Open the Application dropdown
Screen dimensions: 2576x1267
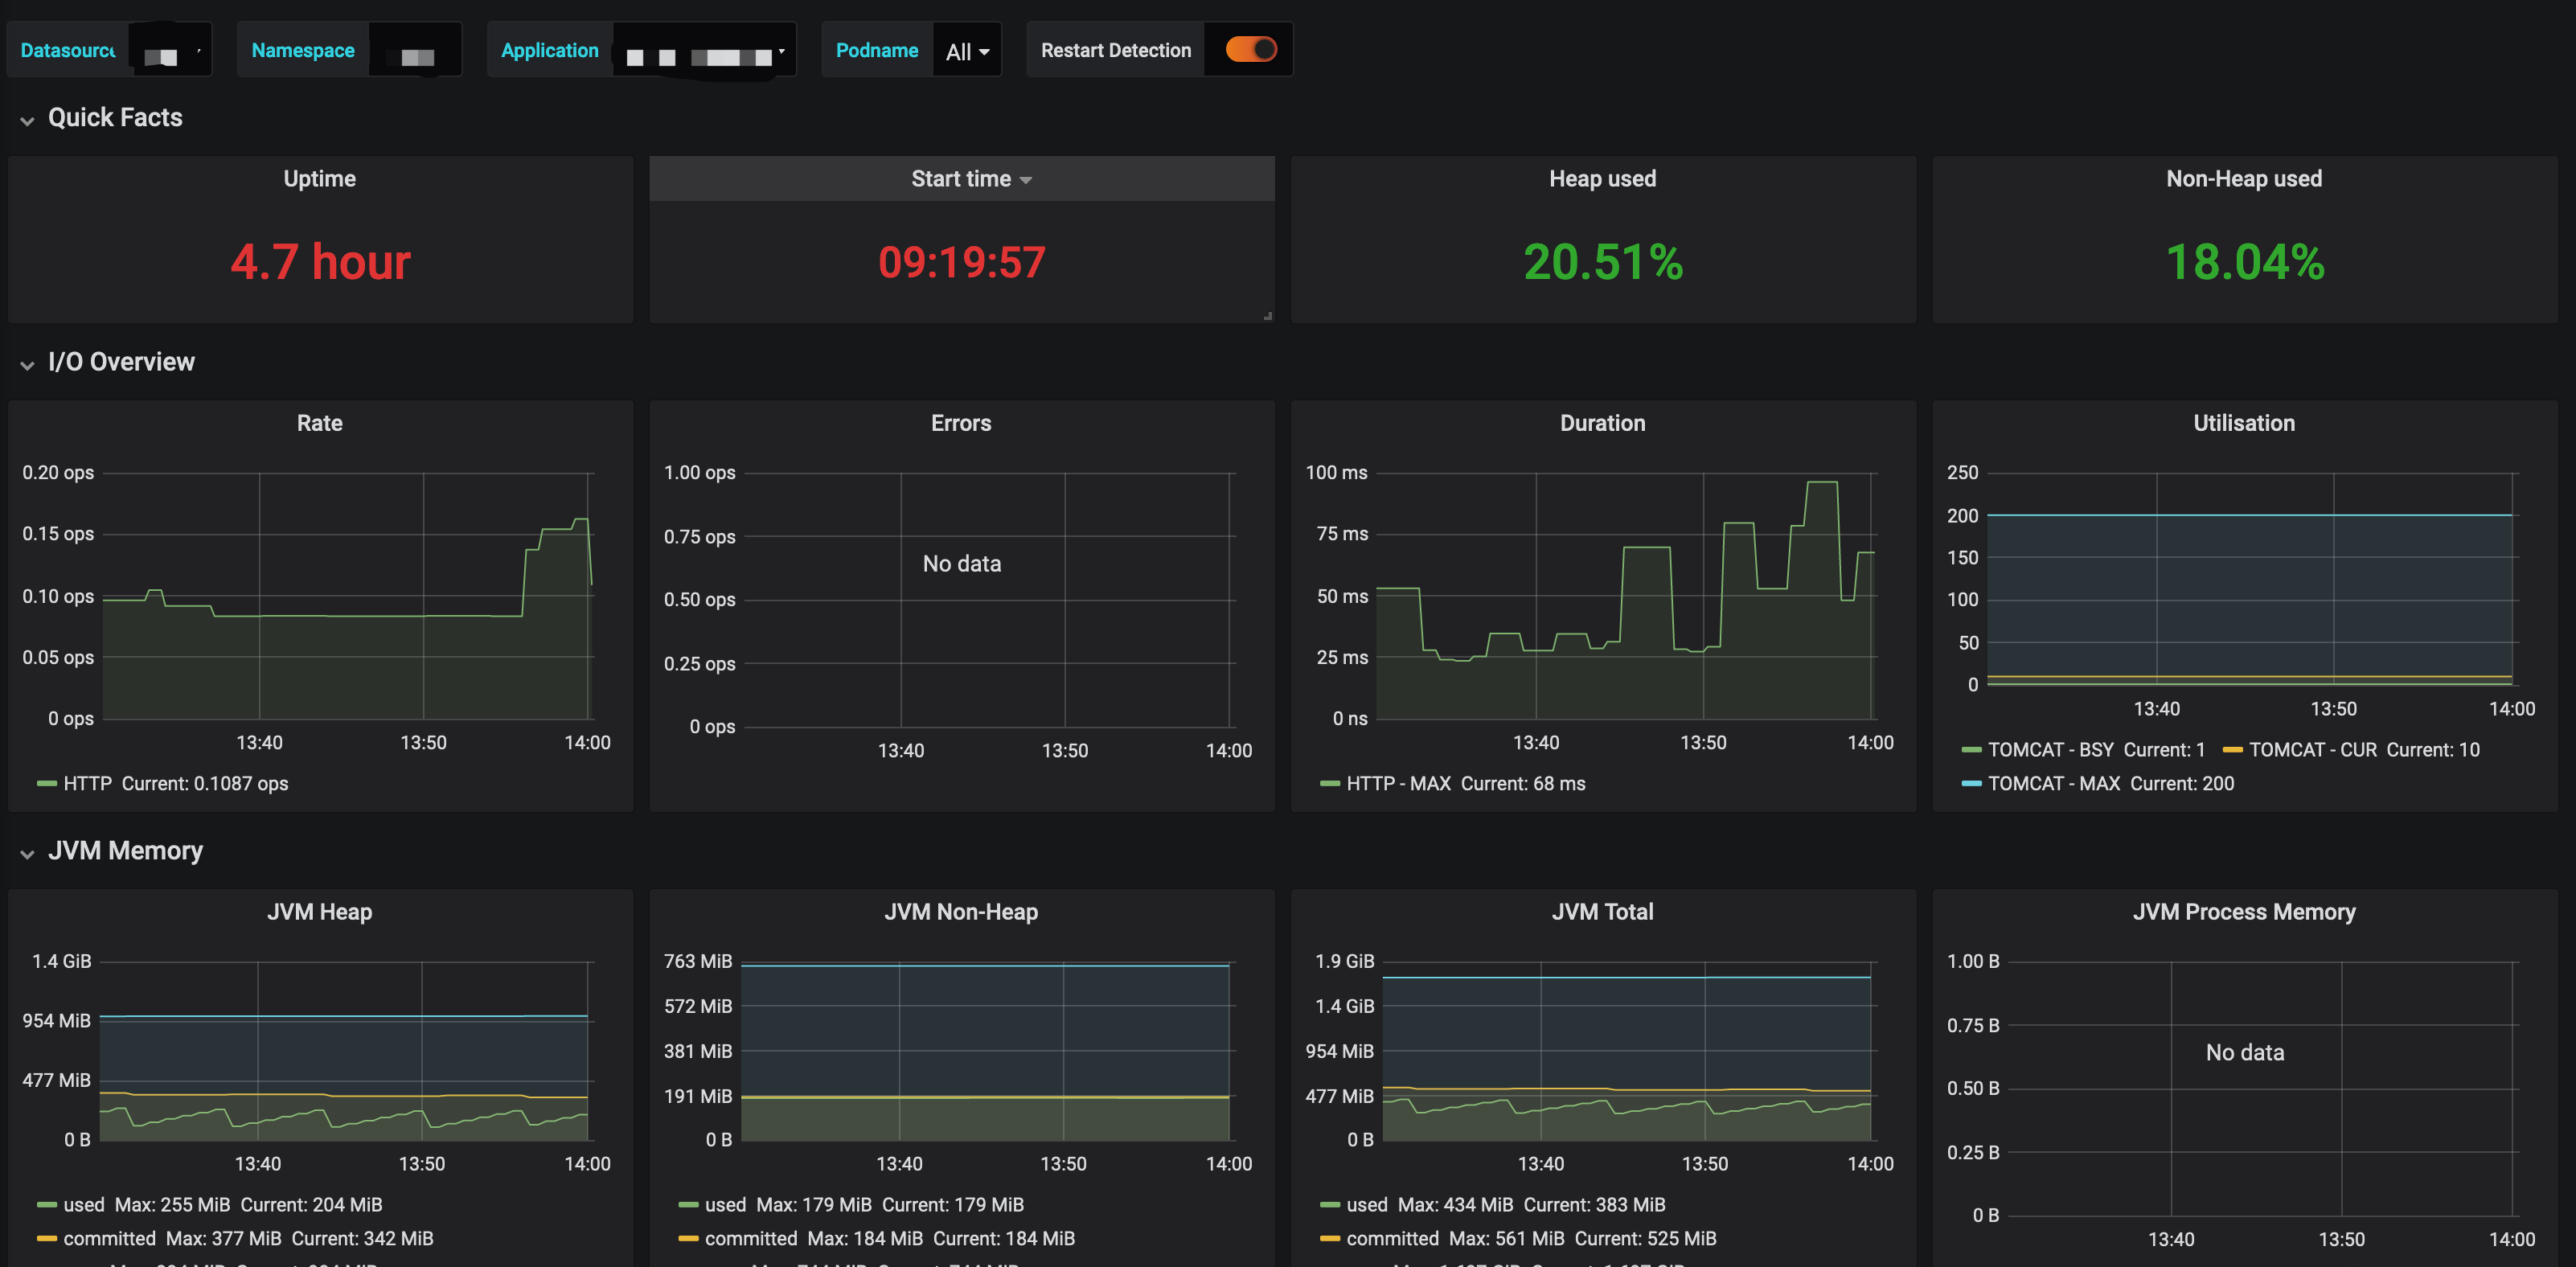(704, 51)
